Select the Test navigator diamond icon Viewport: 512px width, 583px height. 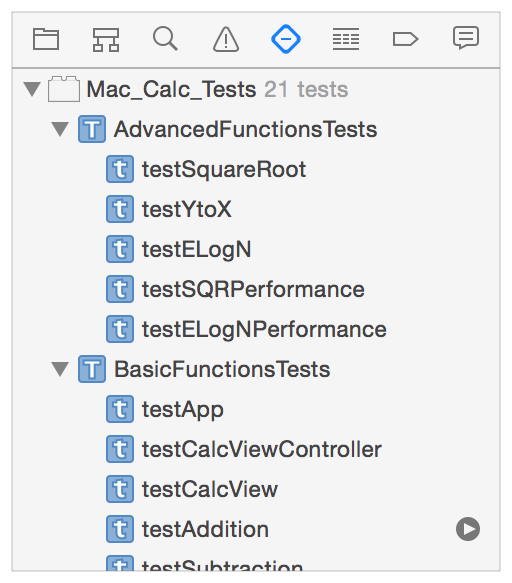(286, 39)
